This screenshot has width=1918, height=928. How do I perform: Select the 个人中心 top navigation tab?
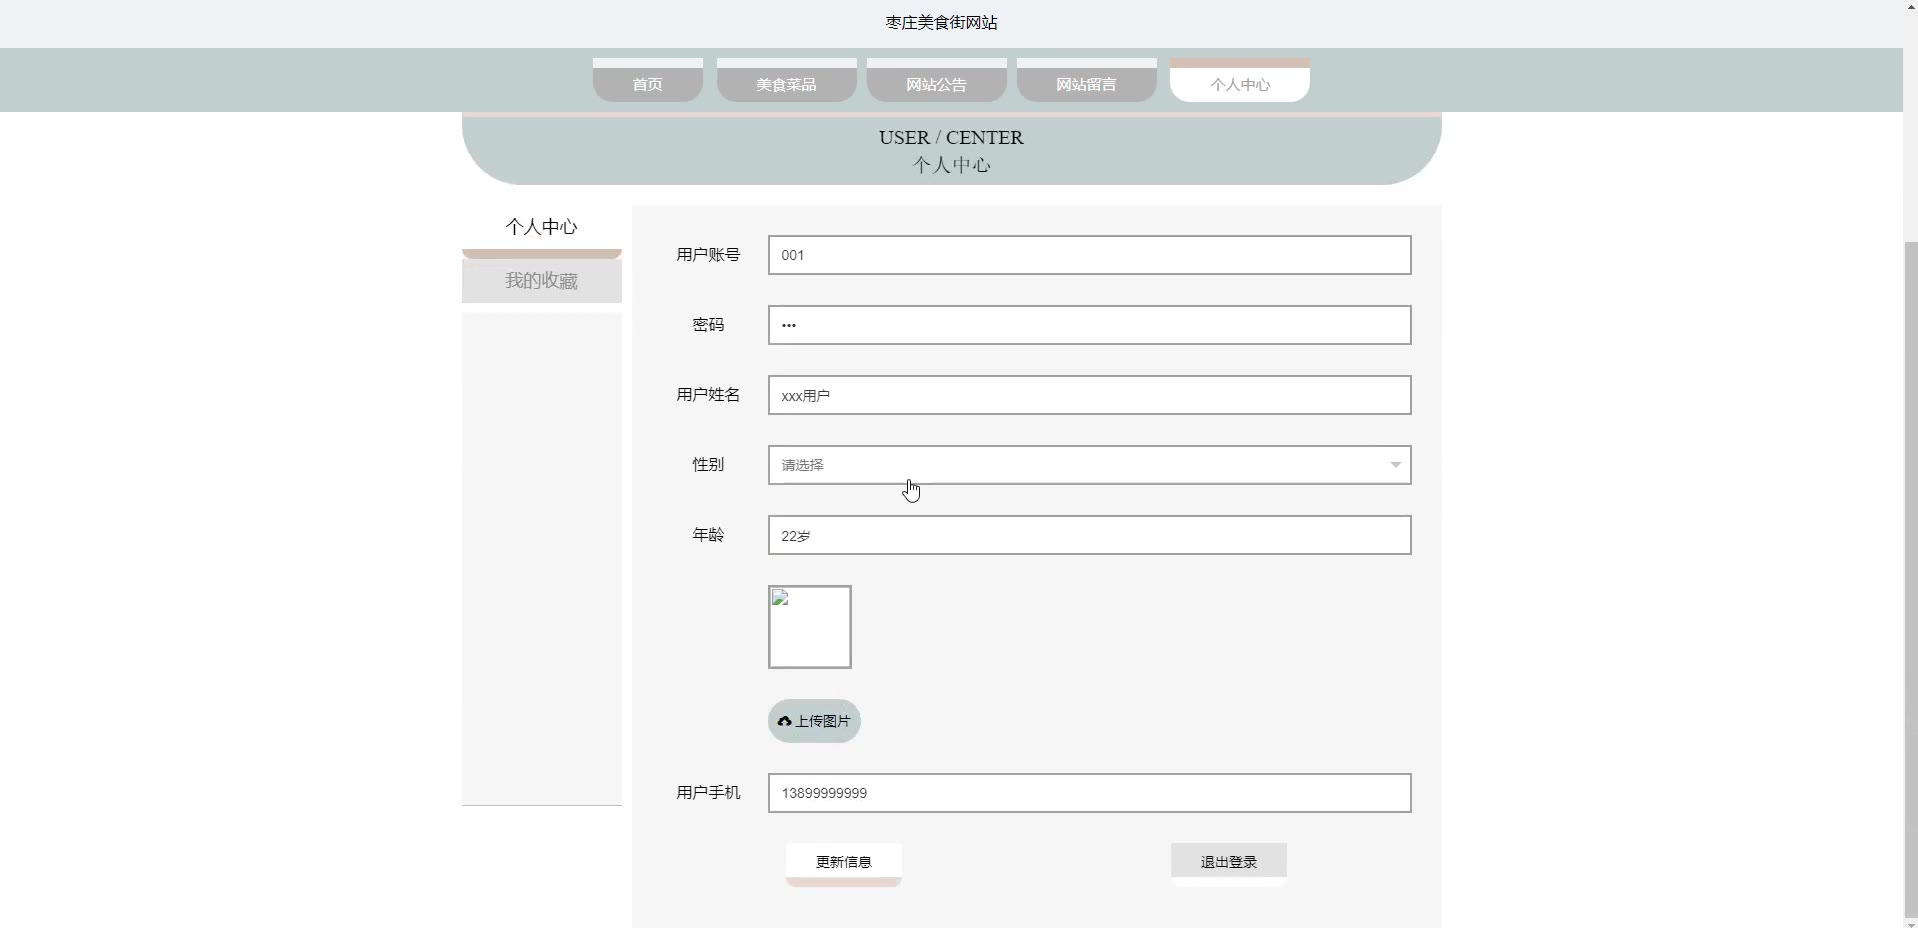[1240, 80]
